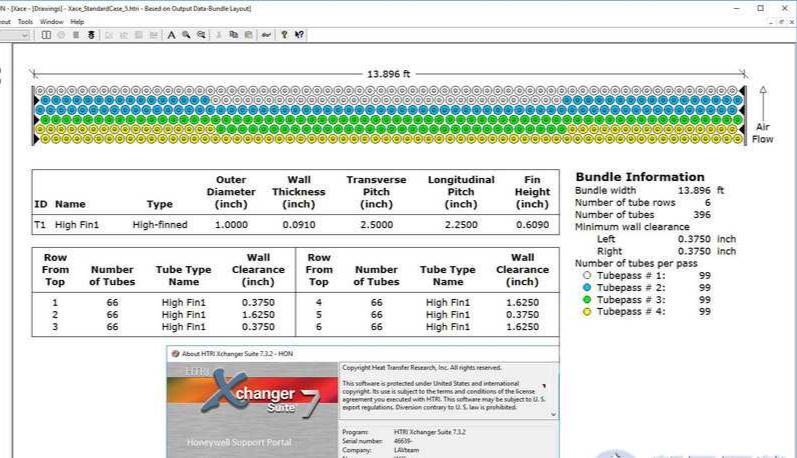Open the Help menu
Viewport: 797px width, 458px height.
[77, 21]
